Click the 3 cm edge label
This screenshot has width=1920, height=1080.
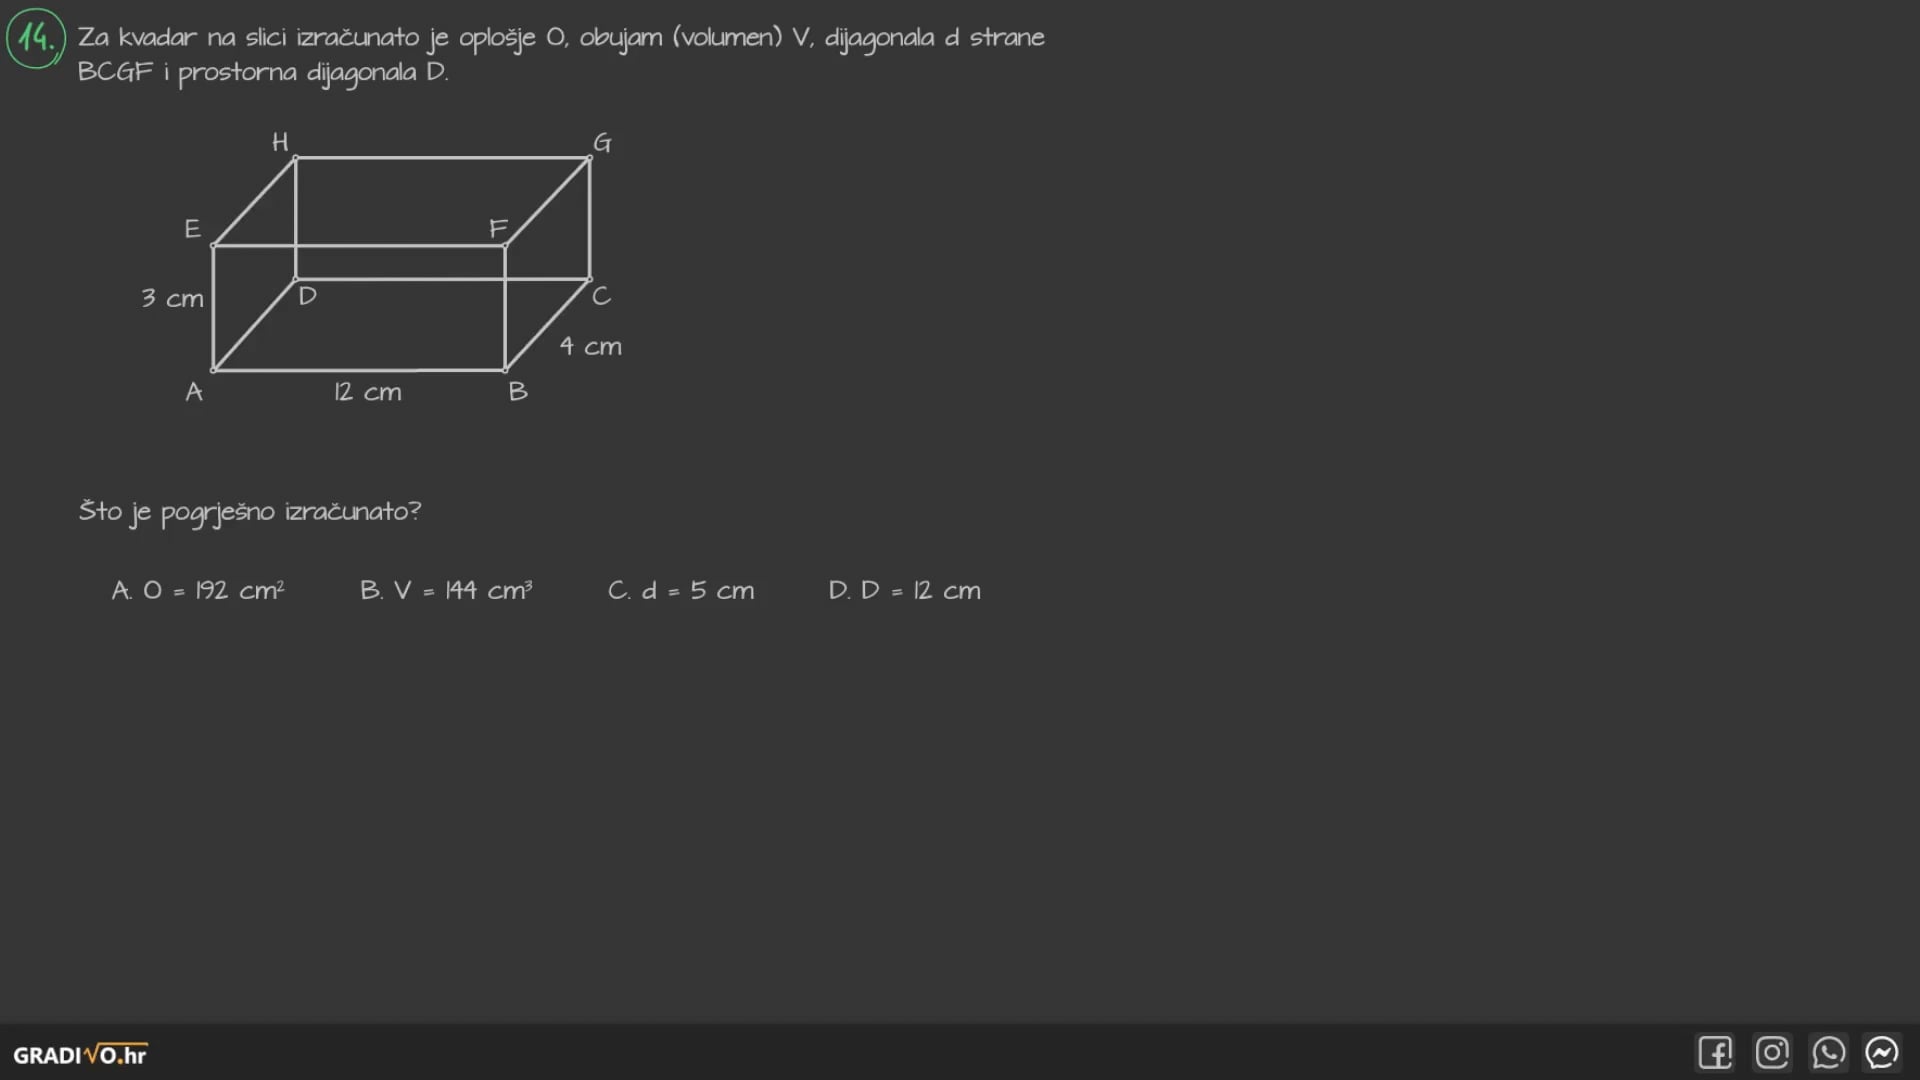tap(172, 298)
